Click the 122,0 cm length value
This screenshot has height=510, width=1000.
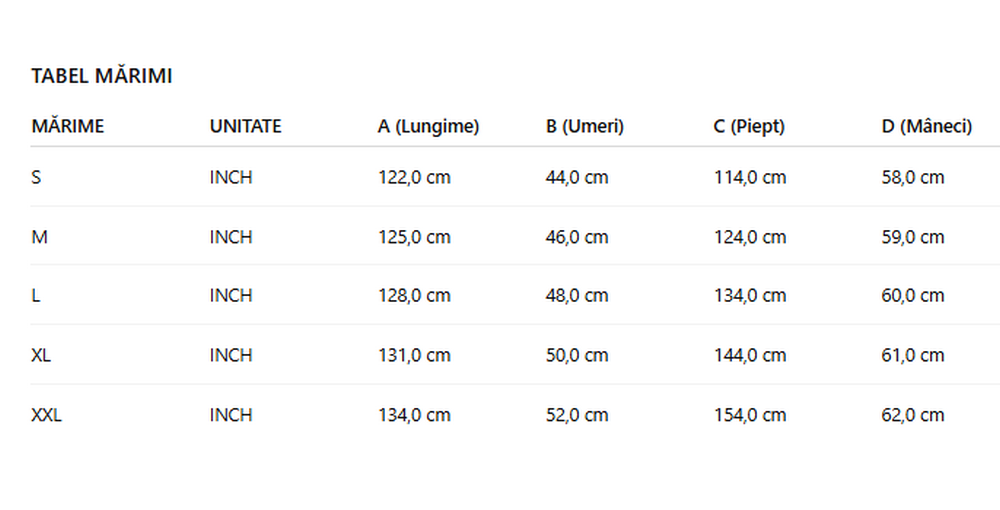(x=415, y=177)
